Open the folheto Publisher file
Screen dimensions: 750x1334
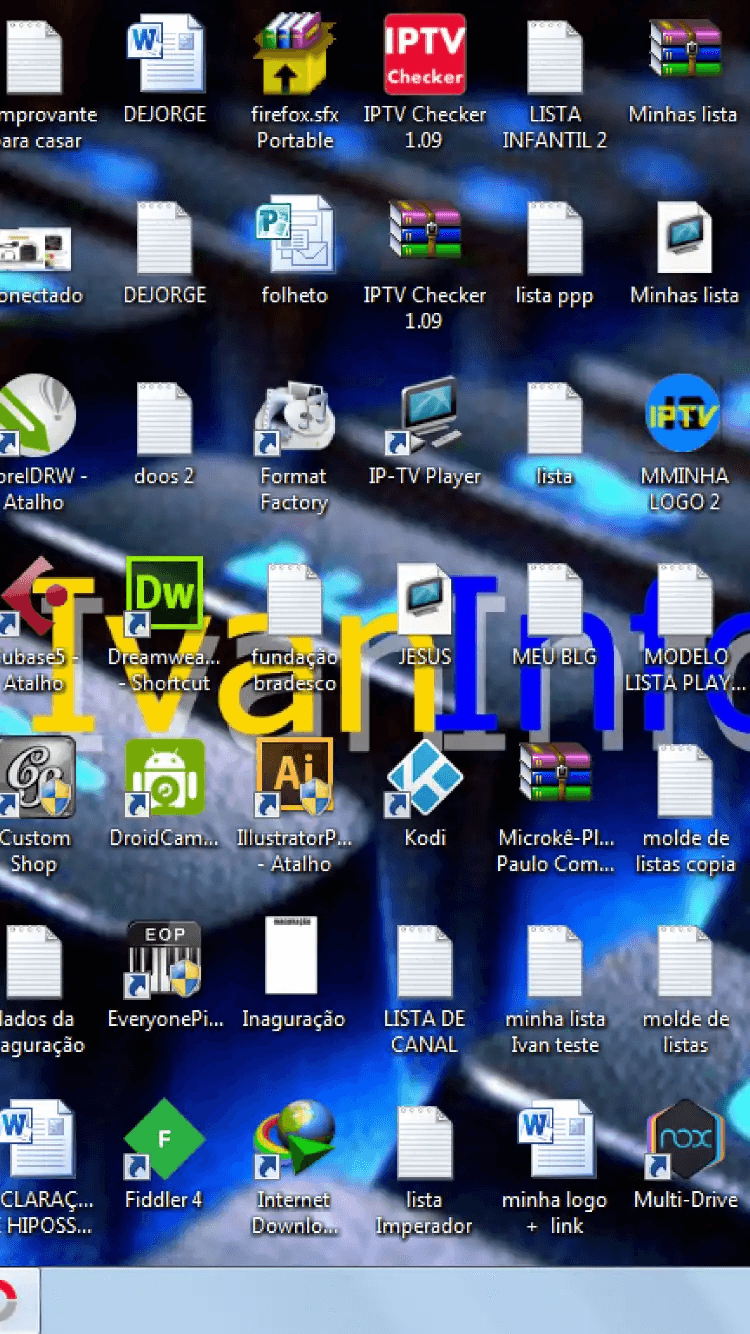(295, 235)
